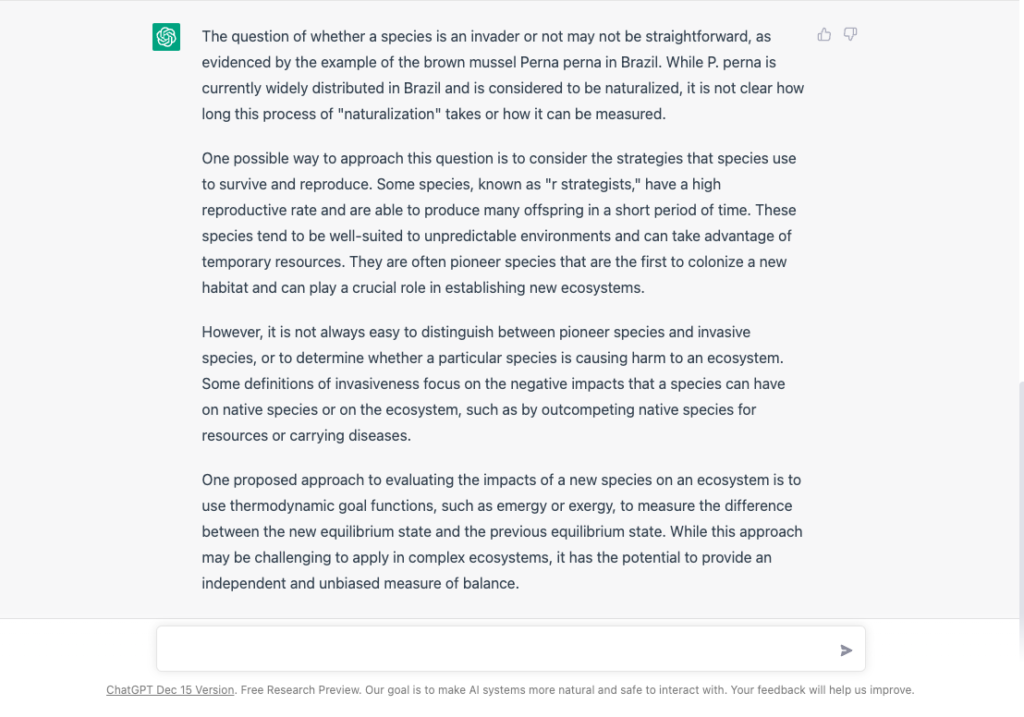Click the paragraph starting "The question of whether"
Image resolution: width=1024 pixels, height=717 pixels.
(502, 75)
